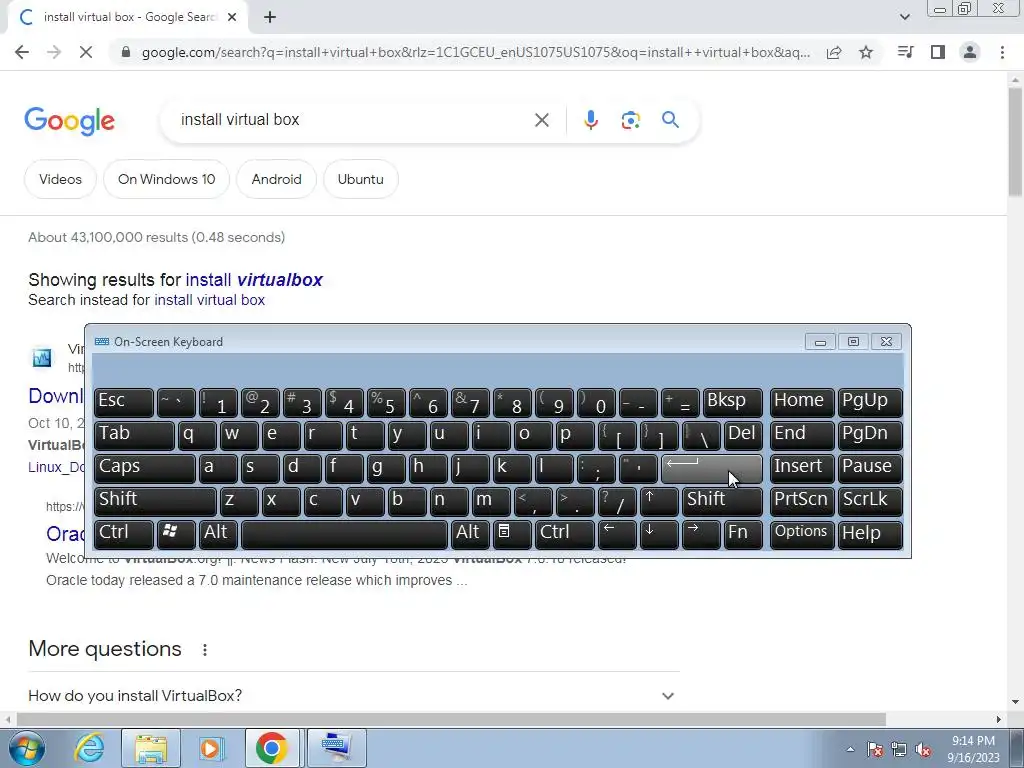Click the context menu key on keyboard

pyautogui.click(x=511, y=534)
